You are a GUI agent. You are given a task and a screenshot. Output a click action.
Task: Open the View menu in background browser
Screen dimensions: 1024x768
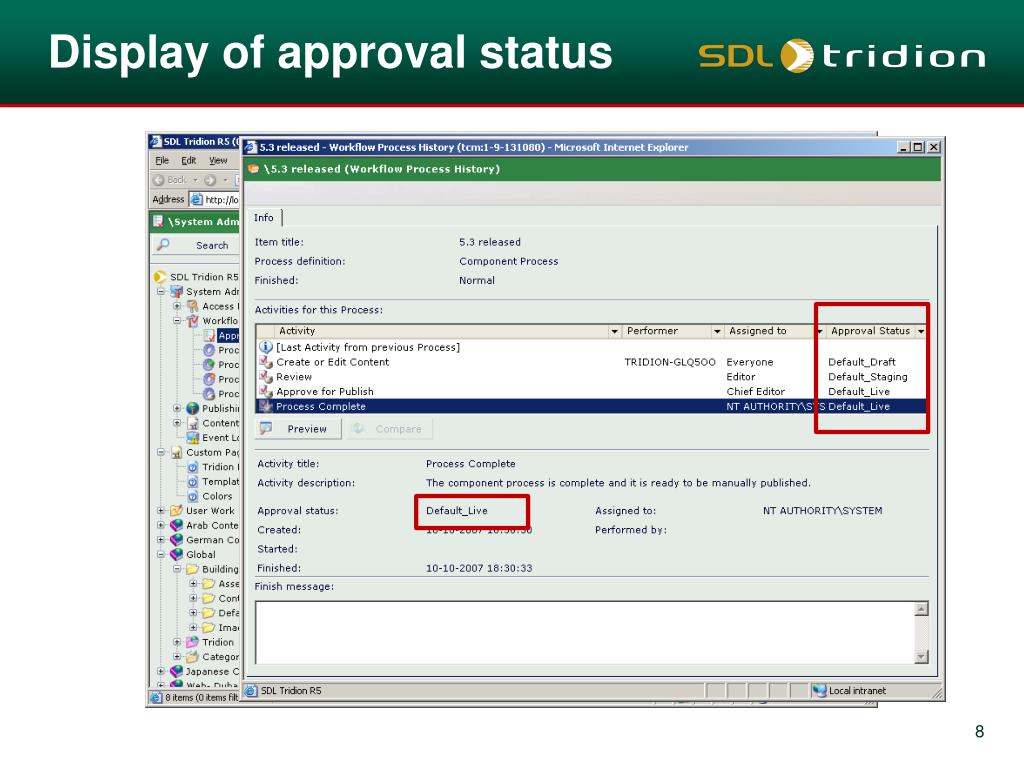click(218, 161)
